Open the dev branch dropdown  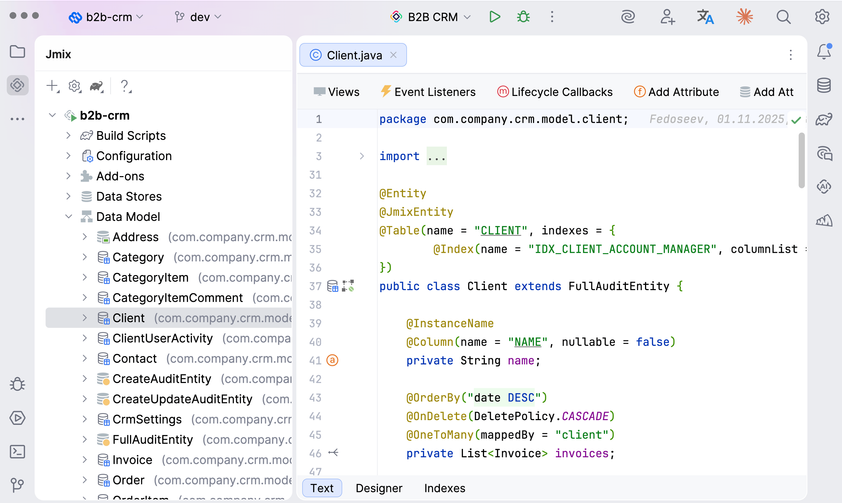(x=198, y=17)
